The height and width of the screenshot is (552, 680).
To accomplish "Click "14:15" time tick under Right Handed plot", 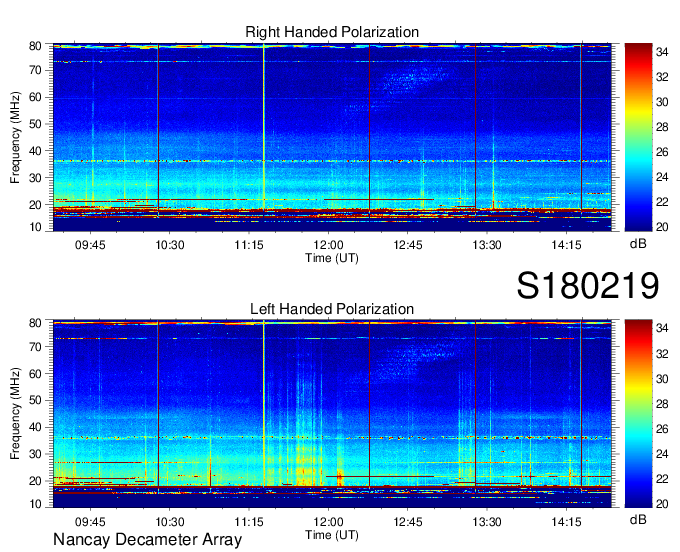I will click(566, 245).
